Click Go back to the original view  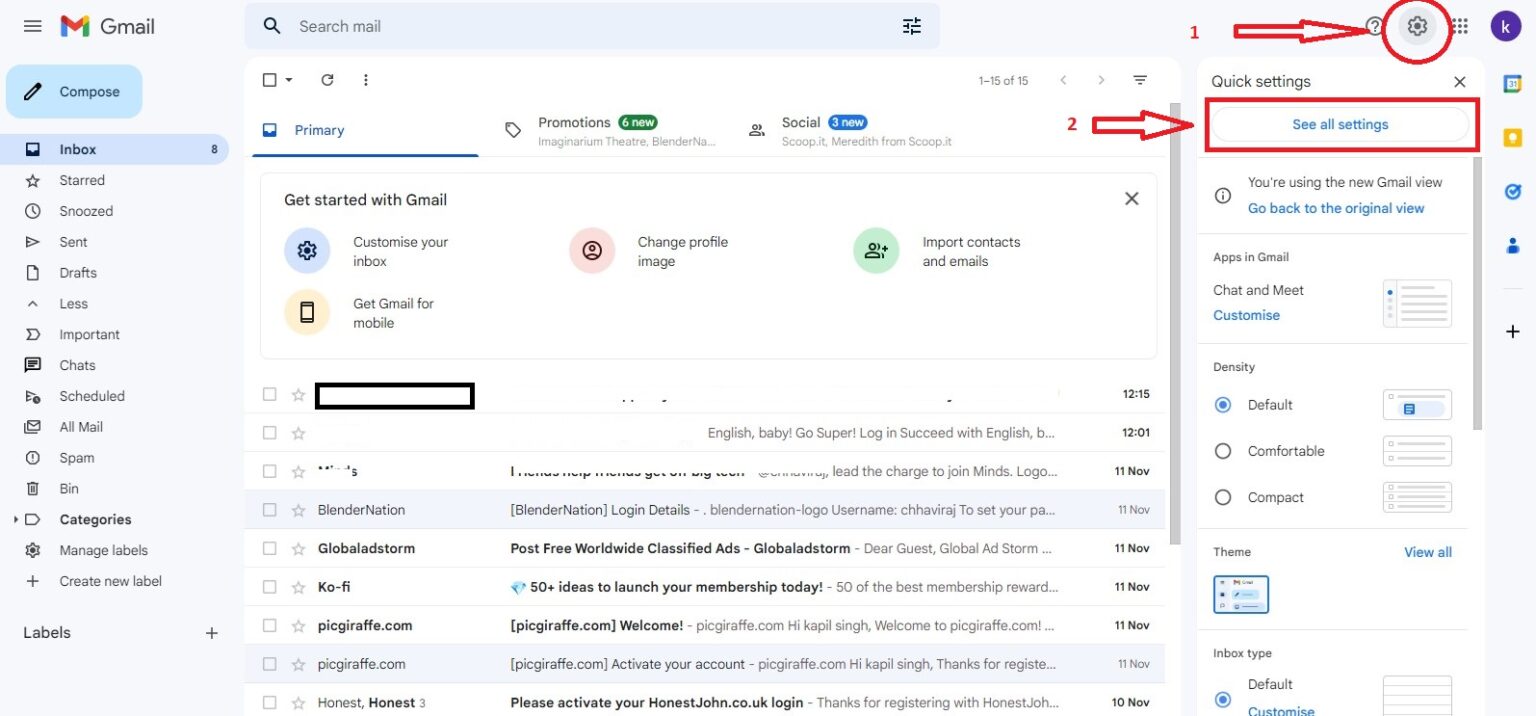coord(1335,207)
